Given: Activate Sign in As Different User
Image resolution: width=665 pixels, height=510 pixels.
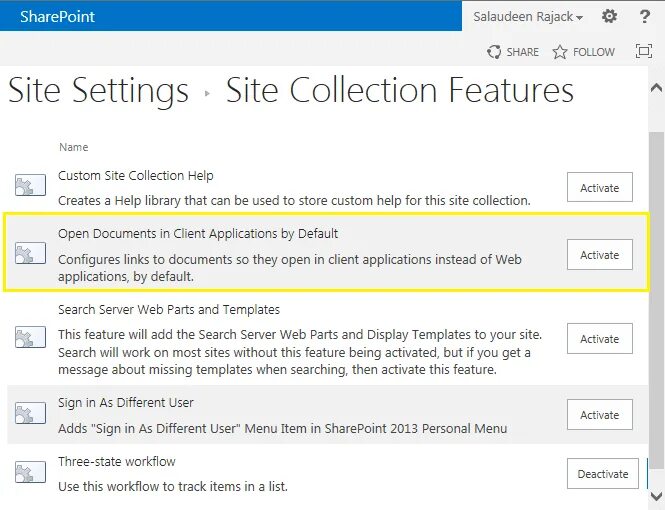Looking at the screenshot, I should pos(600,415).
